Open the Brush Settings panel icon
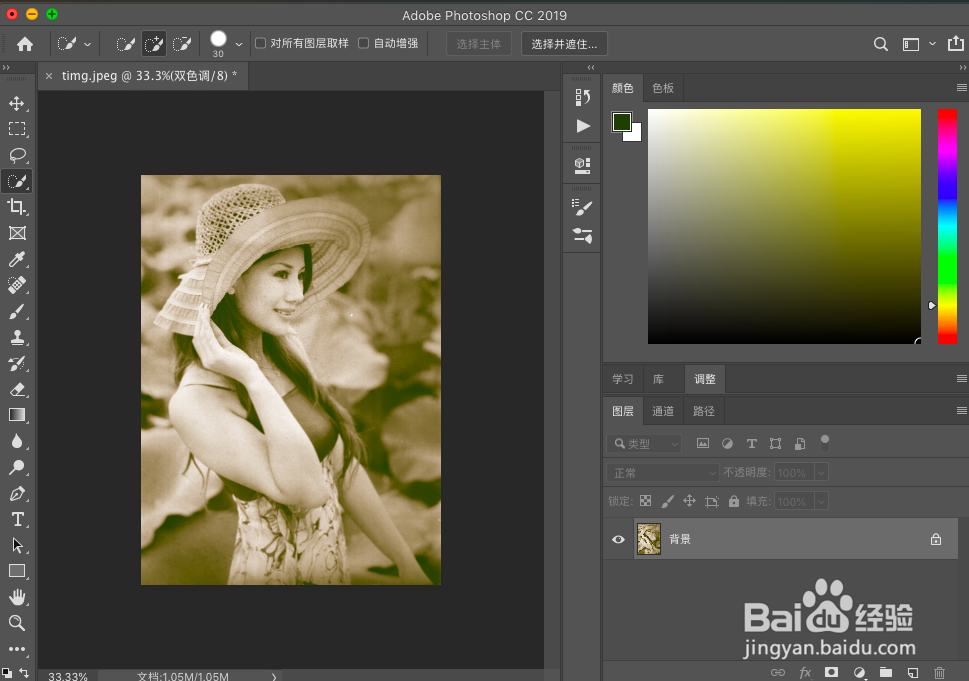Screen dimensions: 969x681 pos(582,207)
